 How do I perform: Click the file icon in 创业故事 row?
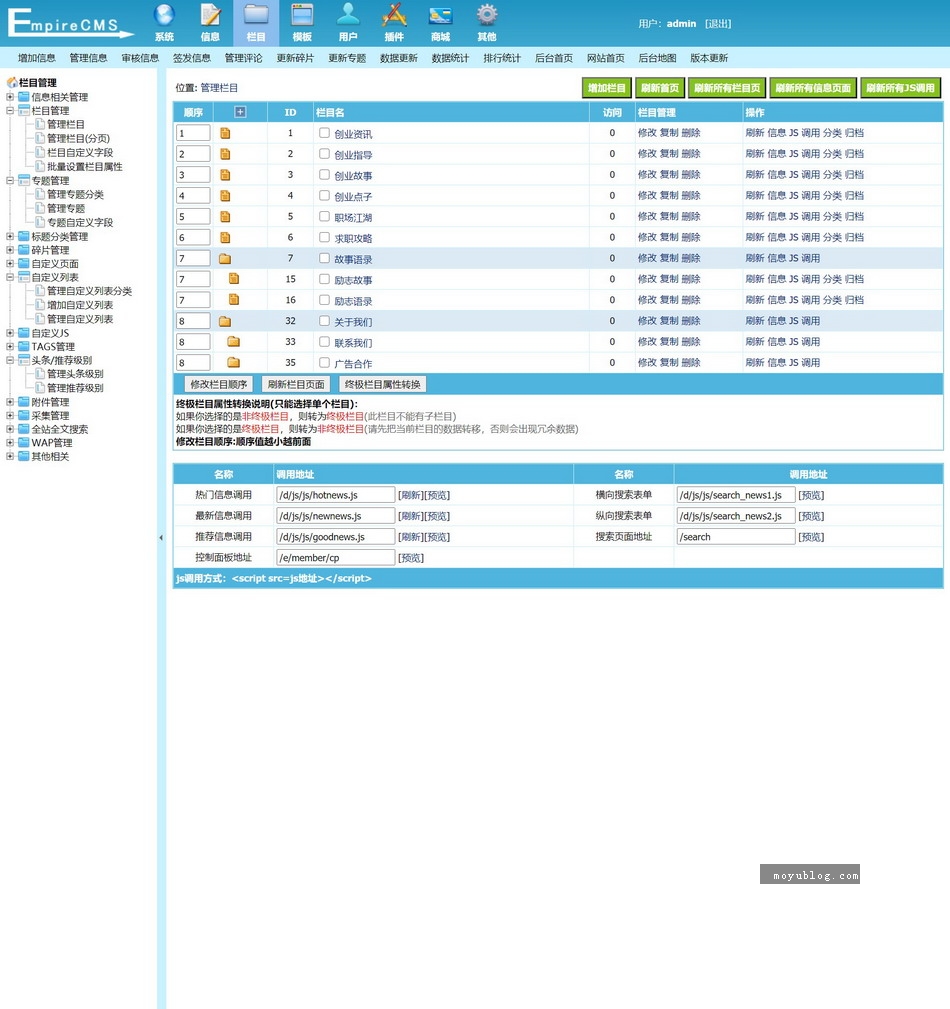tap(225, 175)
